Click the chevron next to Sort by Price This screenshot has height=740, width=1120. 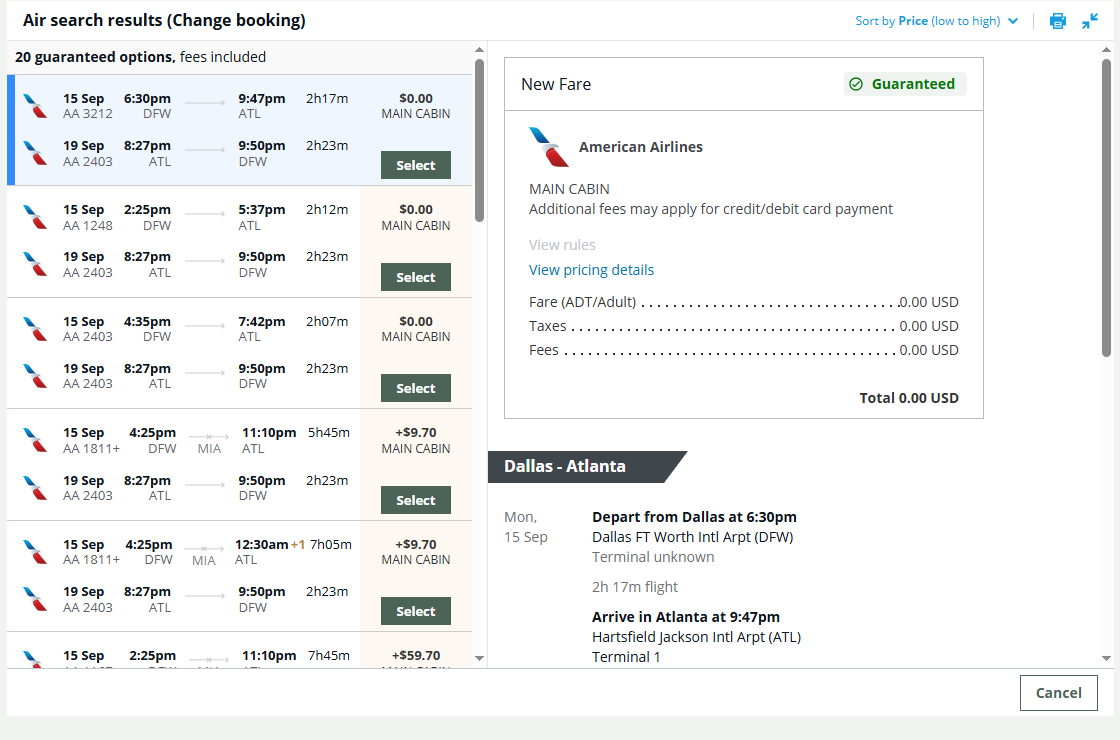tap(1013, 21)
